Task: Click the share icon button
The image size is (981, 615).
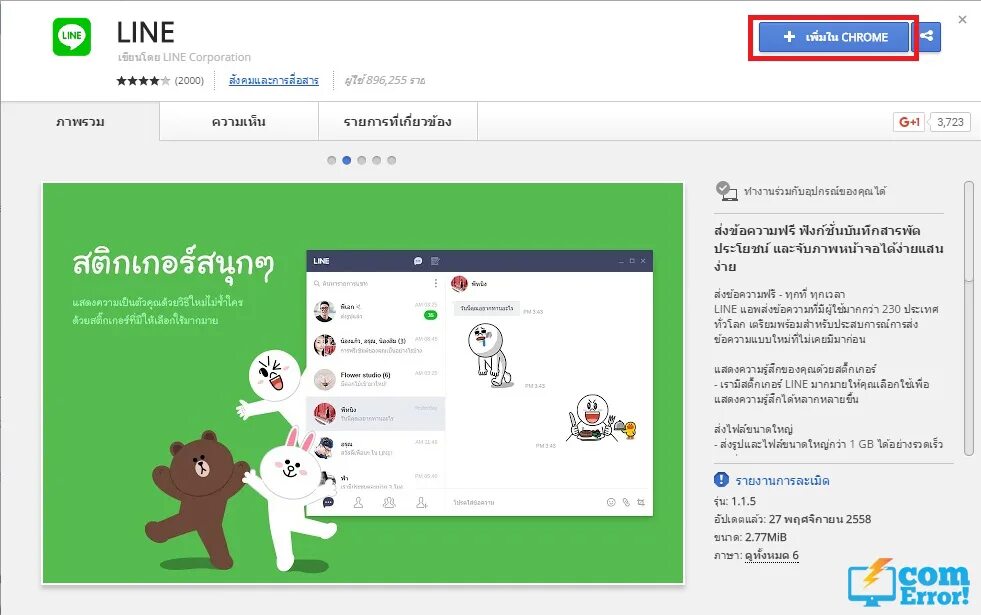Action: [x=927, y=36]
